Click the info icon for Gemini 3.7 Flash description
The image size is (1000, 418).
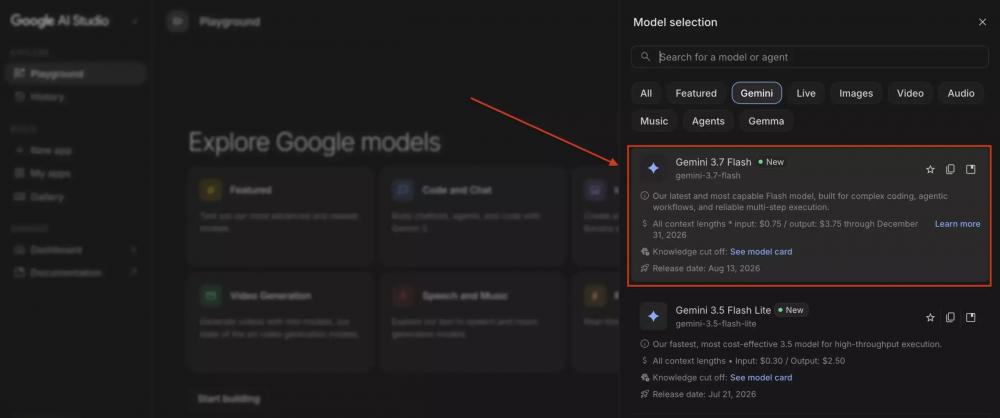click(x=645, y=196)
